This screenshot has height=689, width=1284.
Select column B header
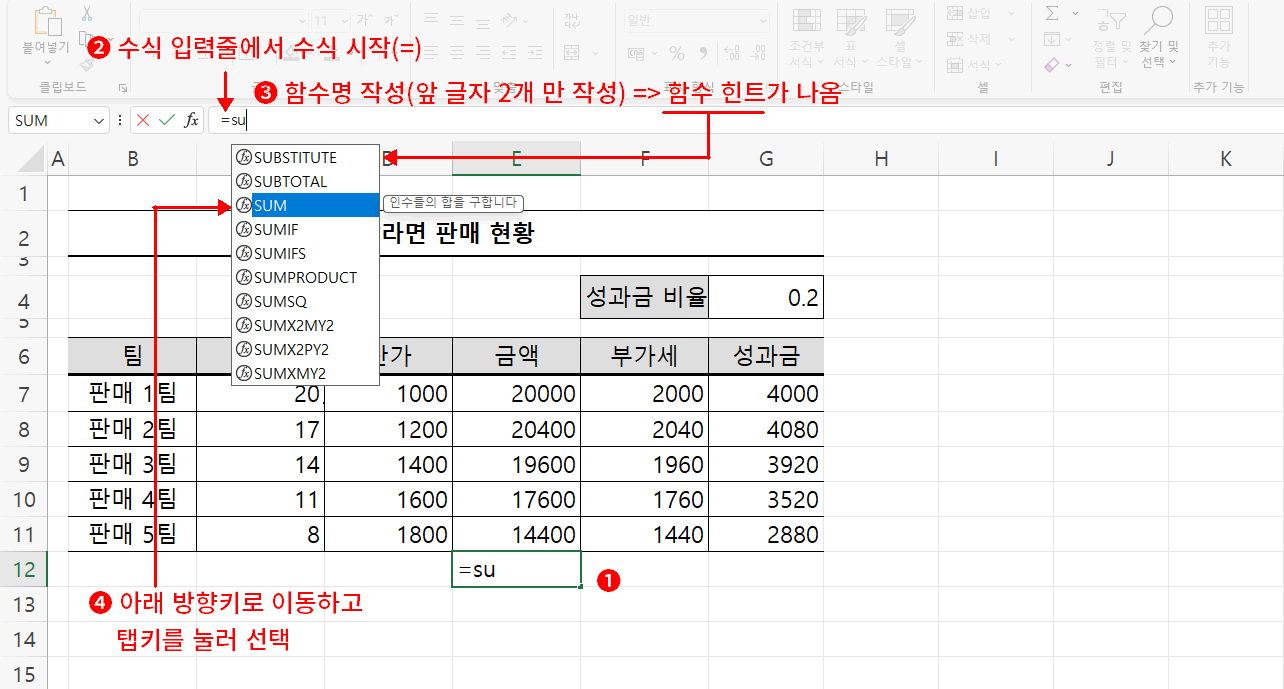point(132,158)
